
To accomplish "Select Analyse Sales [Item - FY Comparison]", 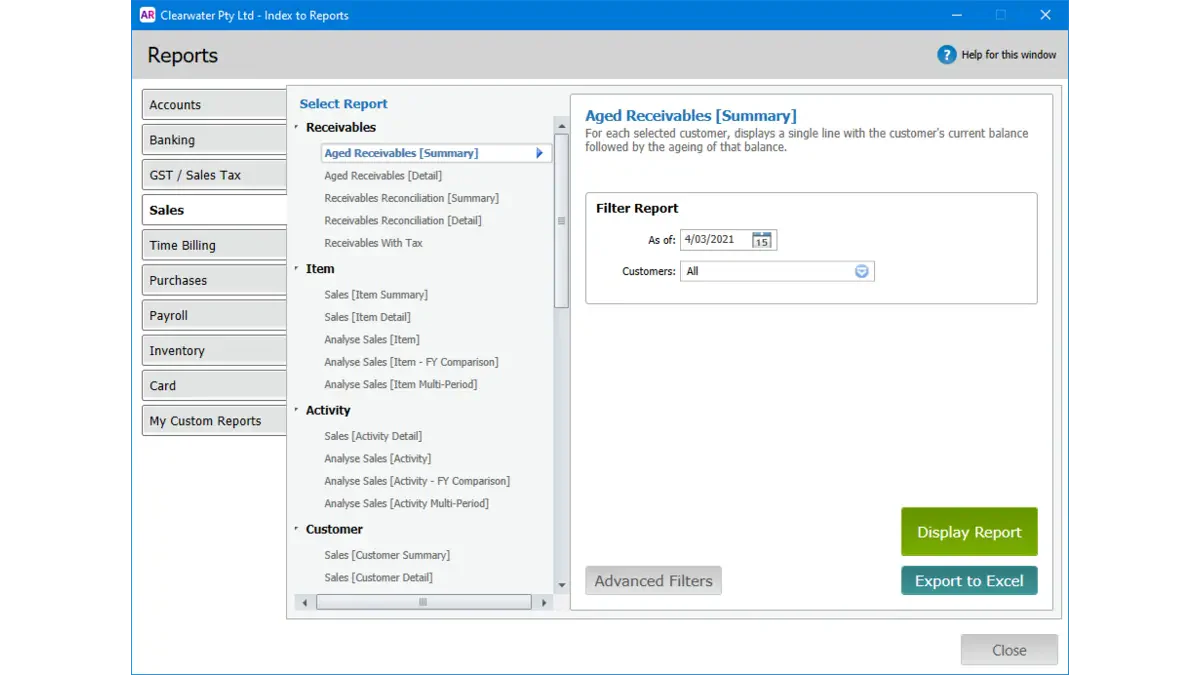I will [411, 362].
